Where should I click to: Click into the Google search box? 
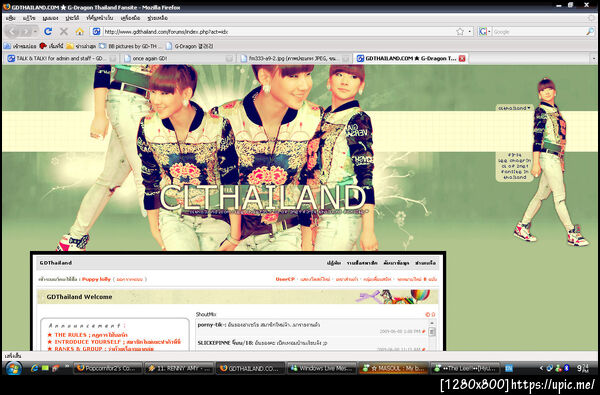pyautogui.click(x=538, y=32)
